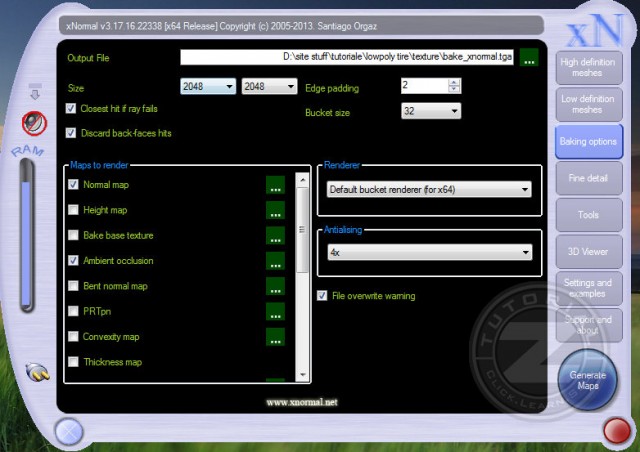This screenshot has width=640, height=452.
Task: Uncheck Discard back-faces hits
Action: [x=71, y=132]
